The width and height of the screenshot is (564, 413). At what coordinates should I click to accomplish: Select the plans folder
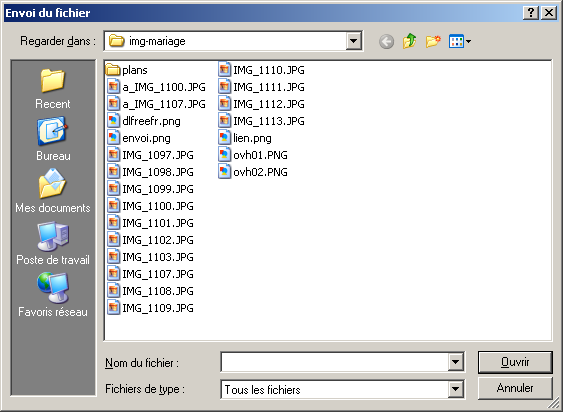click(x=127, y=70)
